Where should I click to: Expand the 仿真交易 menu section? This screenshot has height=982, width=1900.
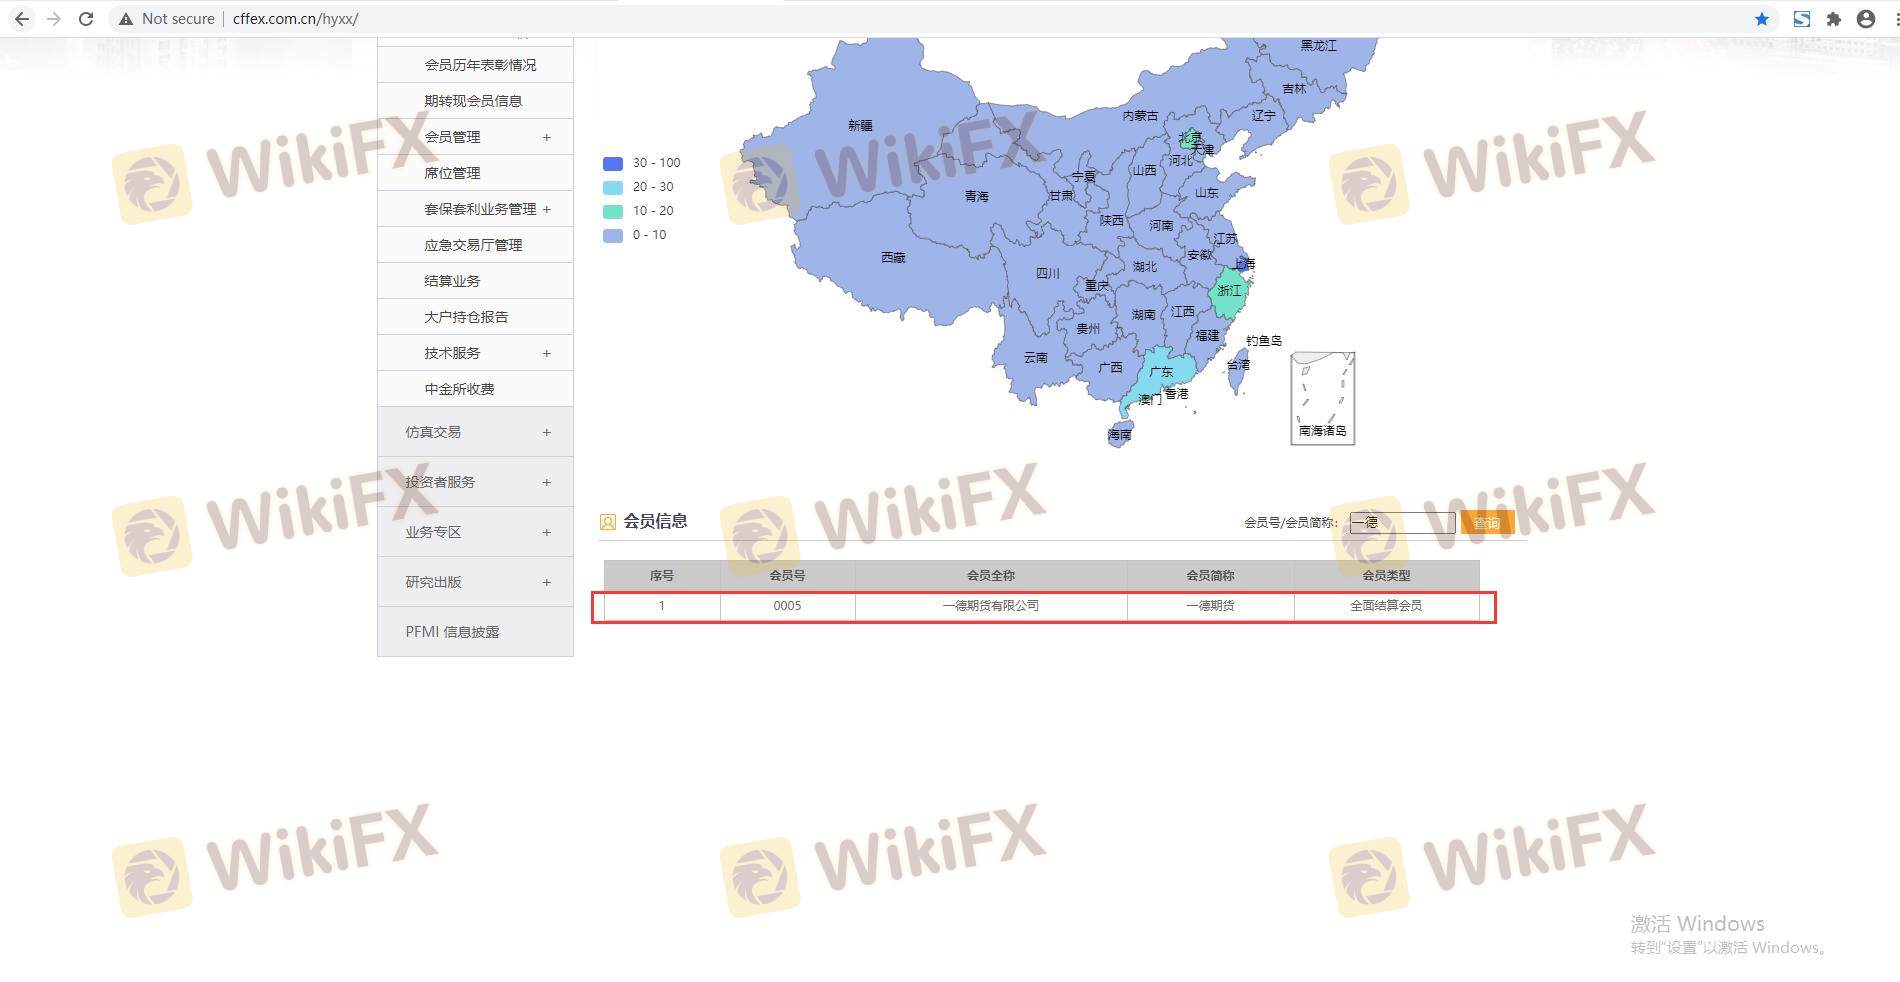[546, 432]
